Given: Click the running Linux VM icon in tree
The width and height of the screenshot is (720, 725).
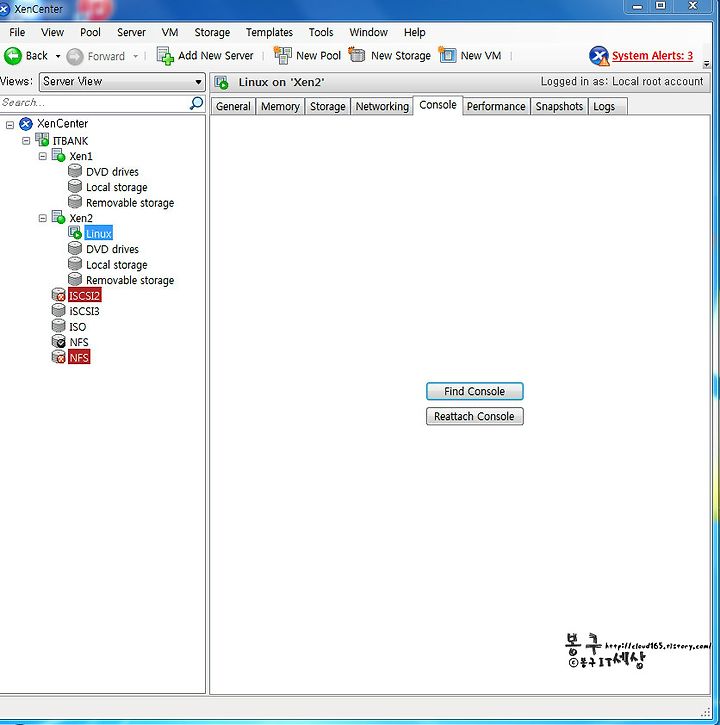Looking at the screenshot, I should pos(75,233).
